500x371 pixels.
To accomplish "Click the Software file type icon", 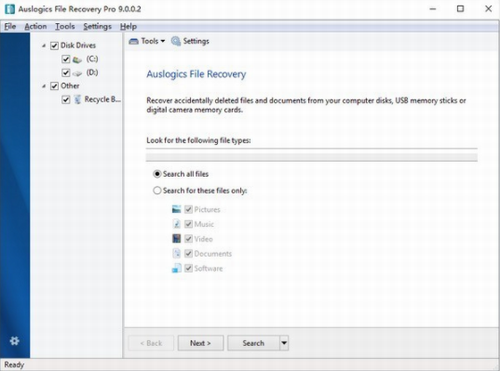I will 176,268.
